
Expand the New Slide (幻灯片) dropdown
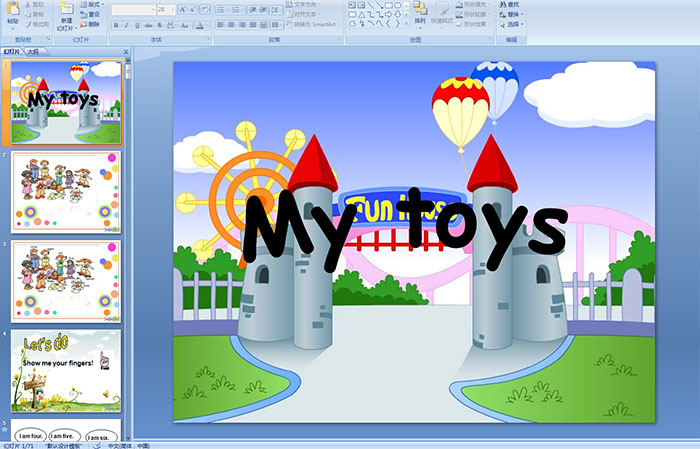click(67, 29)
